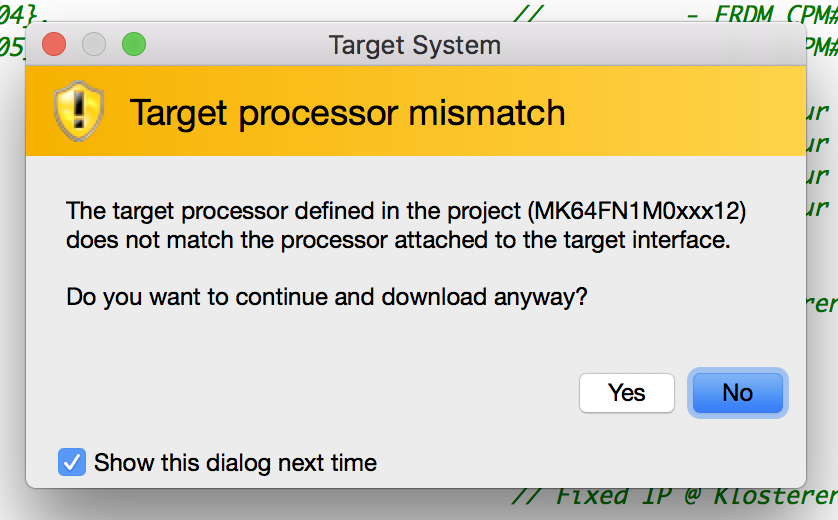Click the "continue and download anyway?" question text
838x520 pixels.
(x=411, y=297)
